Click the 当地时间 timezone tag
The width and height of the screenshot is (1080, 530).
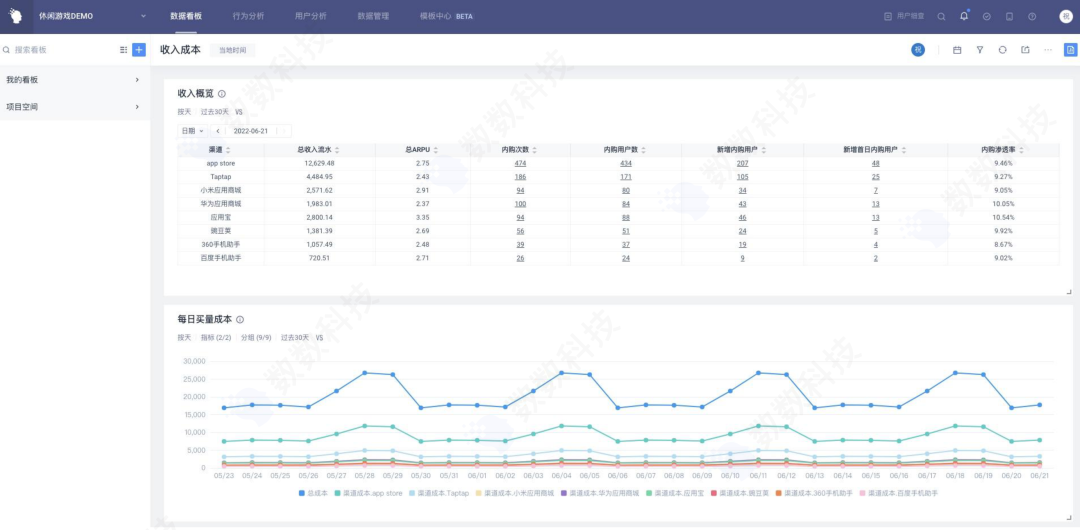coord(232,50)
